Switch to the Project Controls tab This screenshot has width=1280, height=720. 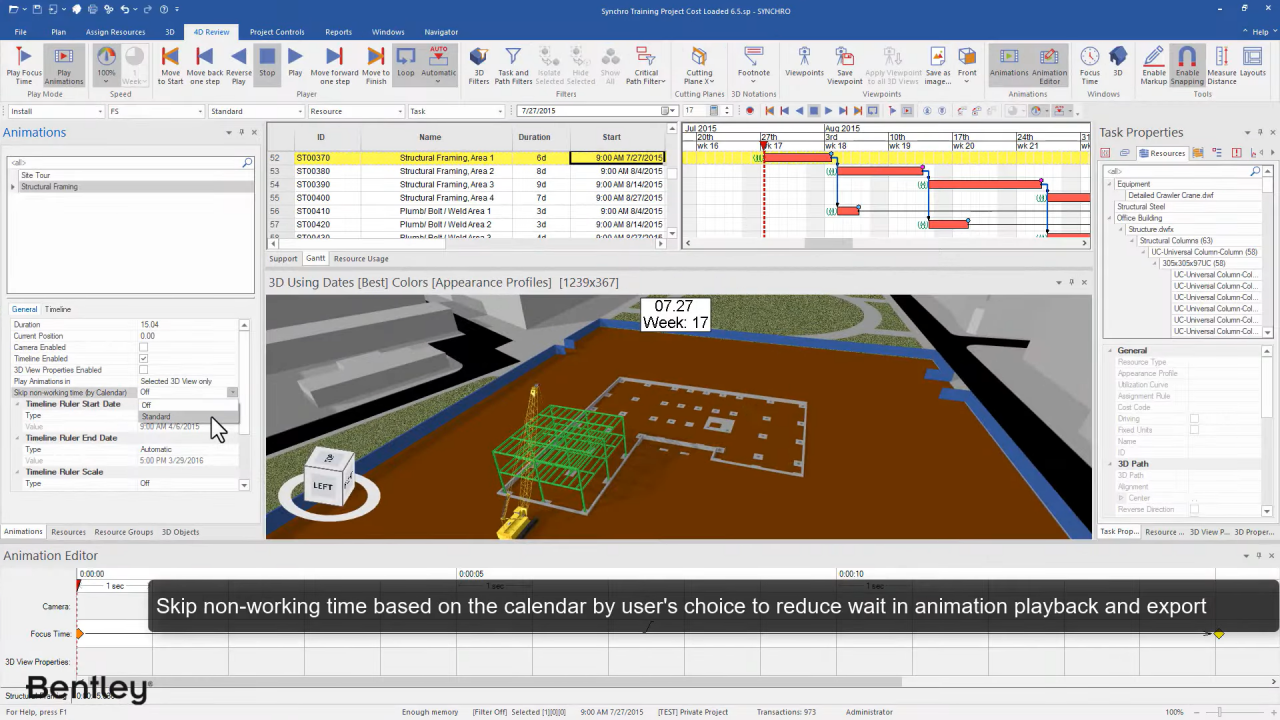[x=277, y=32]
